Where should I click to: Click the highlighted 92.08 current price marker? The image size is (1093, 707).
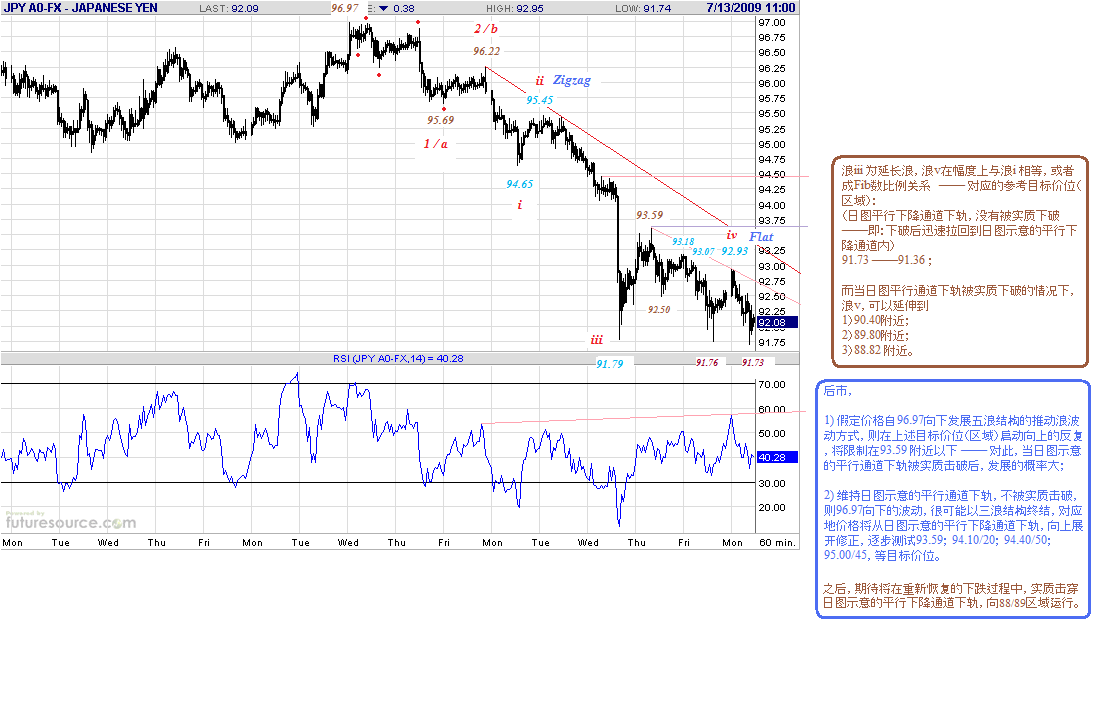(777, 323)
